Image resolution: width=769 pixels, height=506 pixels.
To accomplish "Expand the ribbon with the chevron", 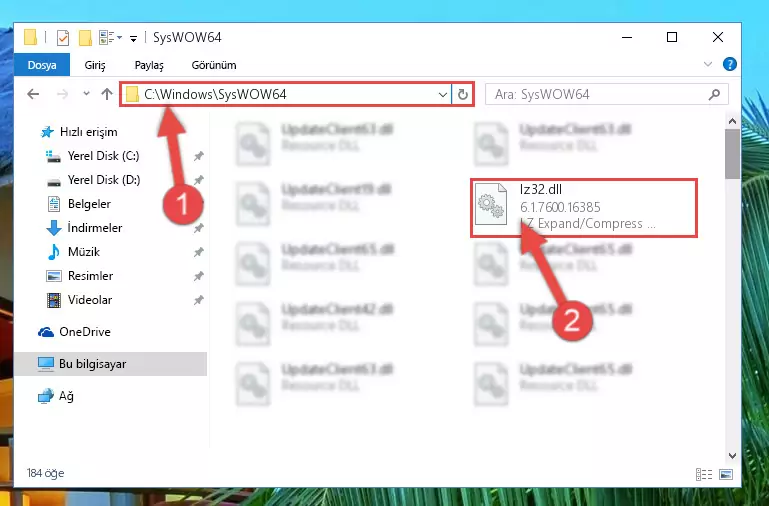I will 708,64.
